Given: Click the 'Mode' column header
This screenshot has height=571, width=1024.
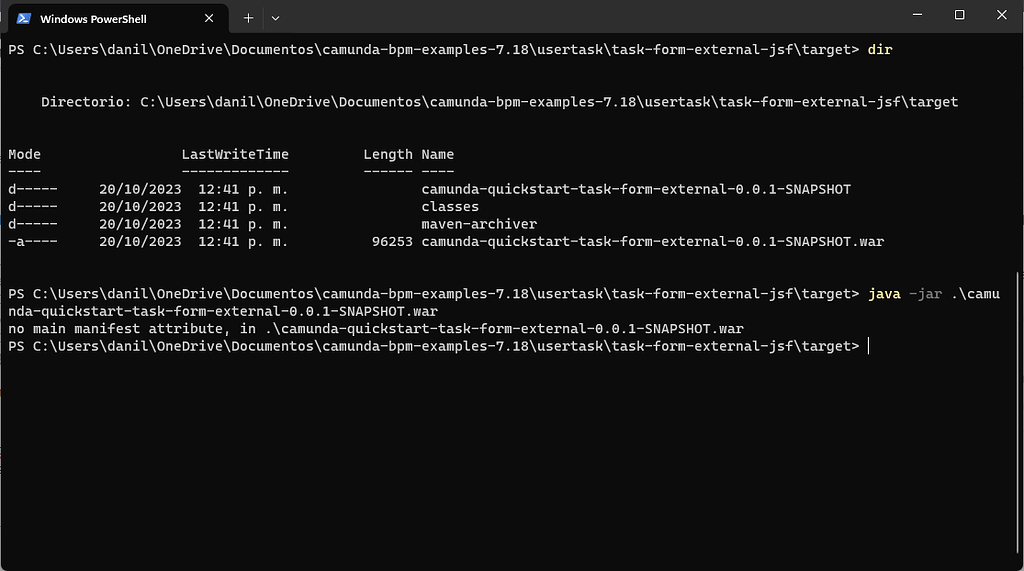Looking at the screenshot, I should click(x=24, y=154).
